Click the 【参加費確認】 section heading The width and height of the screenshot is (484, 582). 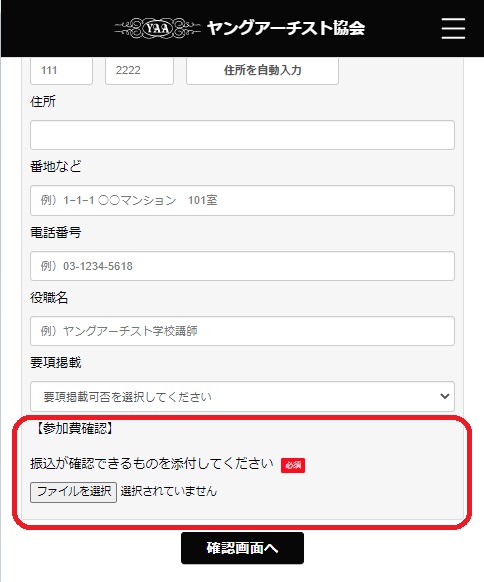point(75,428)
